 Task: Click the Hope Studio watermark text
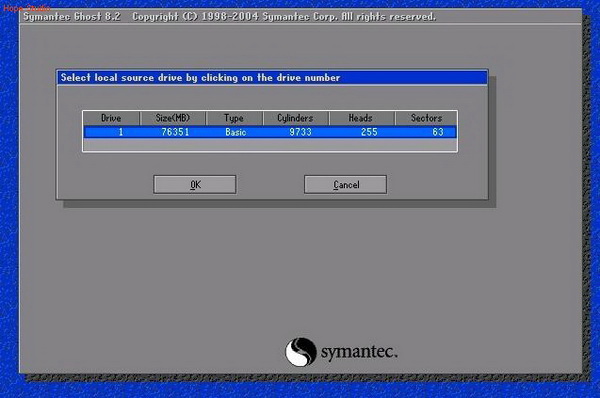[27, 8]
